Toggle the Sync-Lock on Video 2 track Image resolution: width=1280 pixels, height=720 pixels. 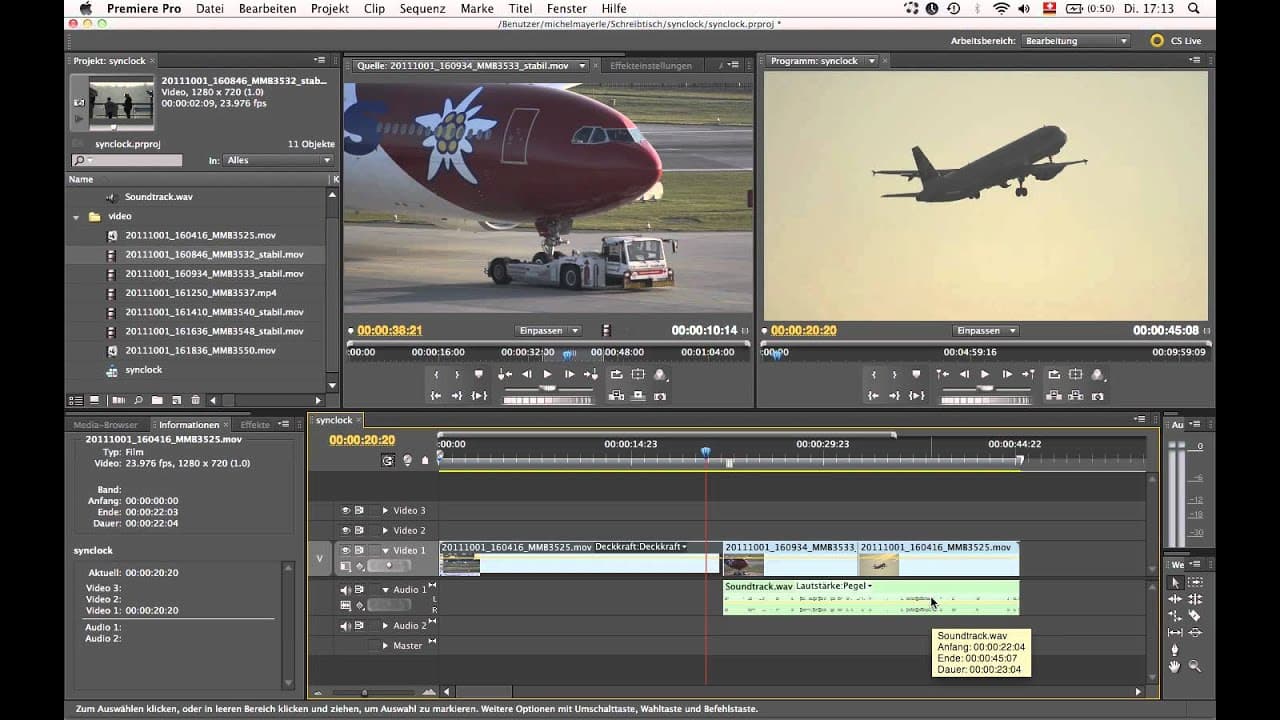[x=359, y=530]
